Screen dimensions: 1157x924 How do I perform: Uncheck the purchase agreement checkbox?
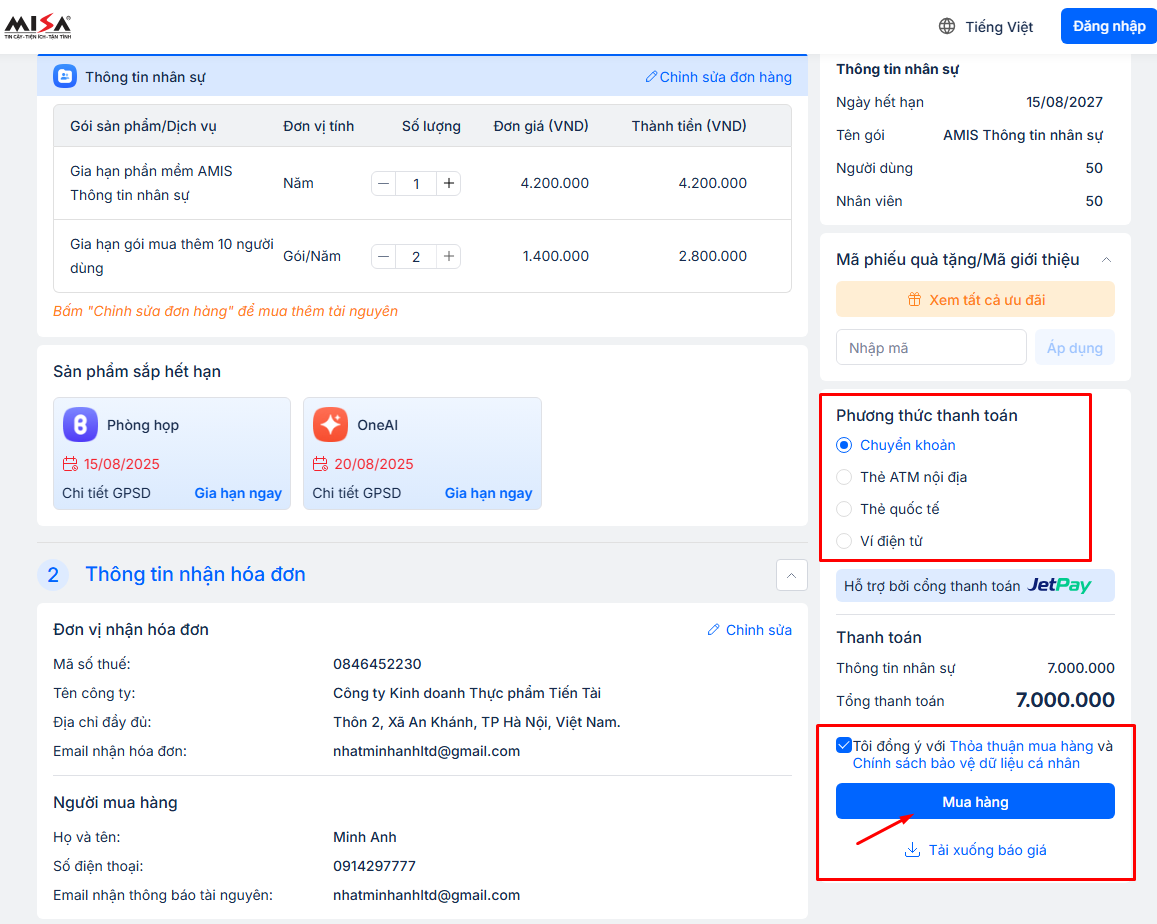tap(844, 746)
